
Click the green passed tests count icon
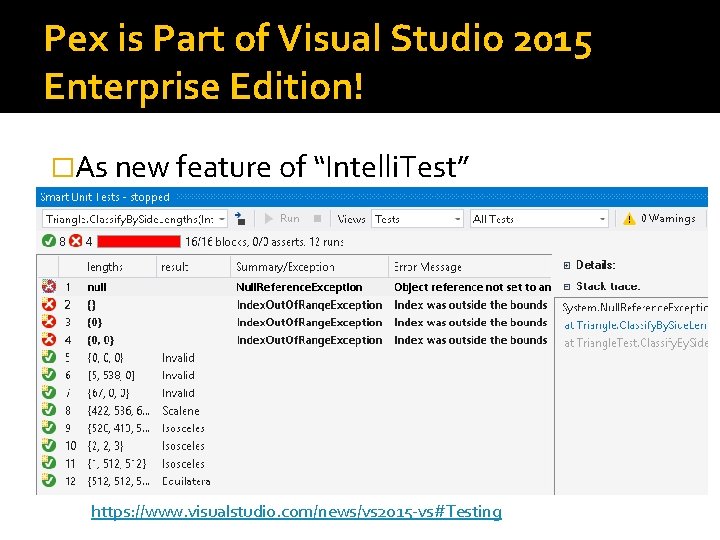49,241
